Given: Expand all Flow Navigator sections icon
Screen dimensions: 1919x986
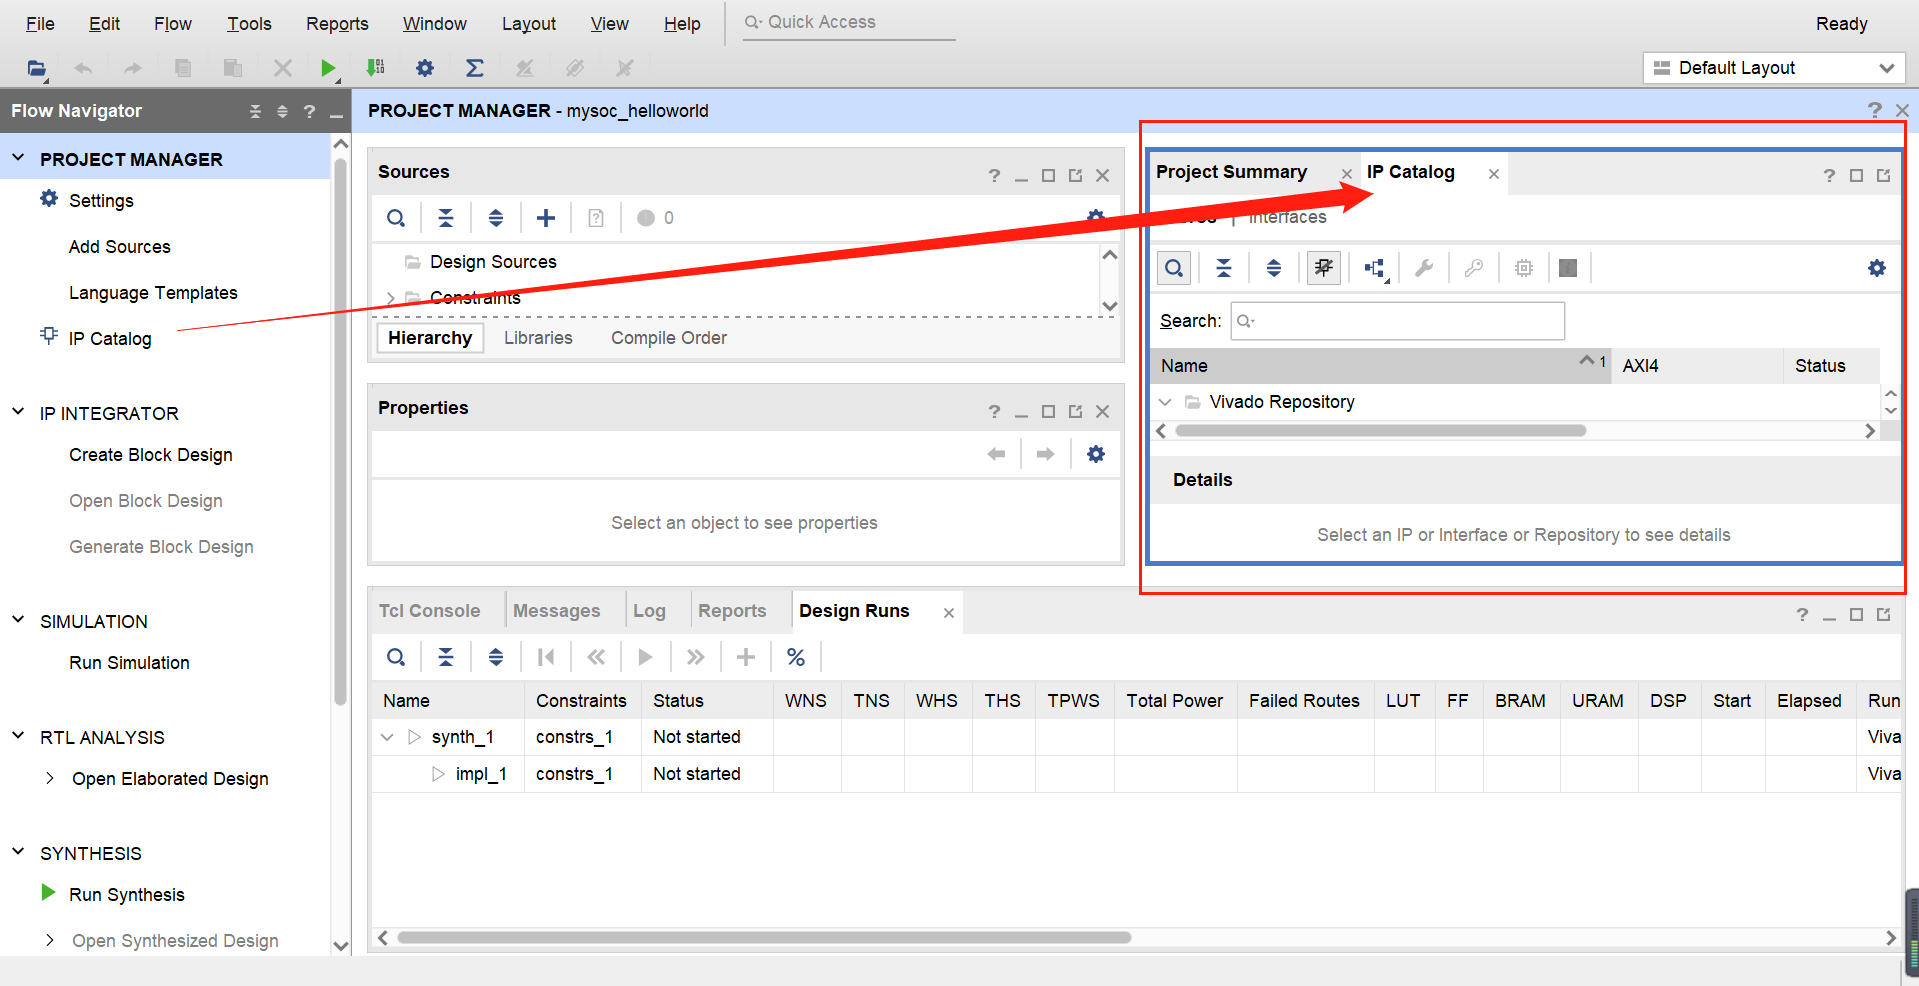Looking at the screenshot, I should pos(282,111).
